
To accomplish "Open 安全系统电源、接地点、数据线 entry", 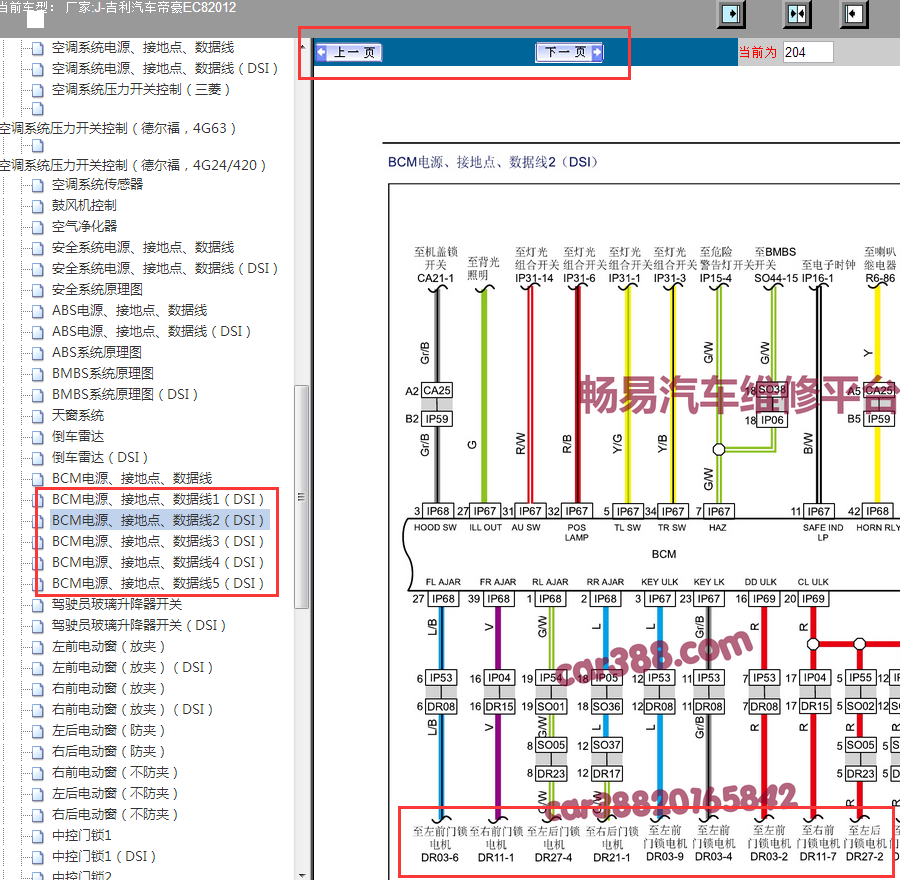I will pos(143,247).
